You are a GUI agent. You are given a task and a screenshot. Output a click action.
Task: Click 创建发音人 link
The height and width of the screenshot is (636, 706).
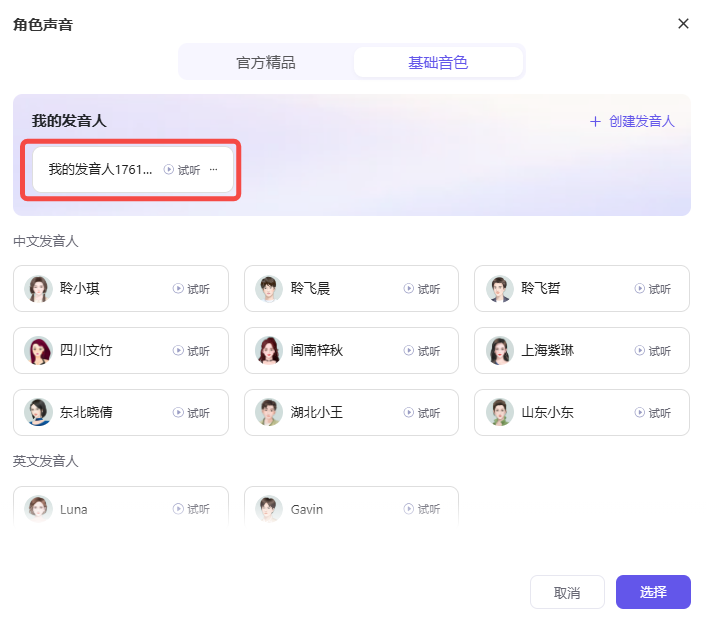(632, 121)
